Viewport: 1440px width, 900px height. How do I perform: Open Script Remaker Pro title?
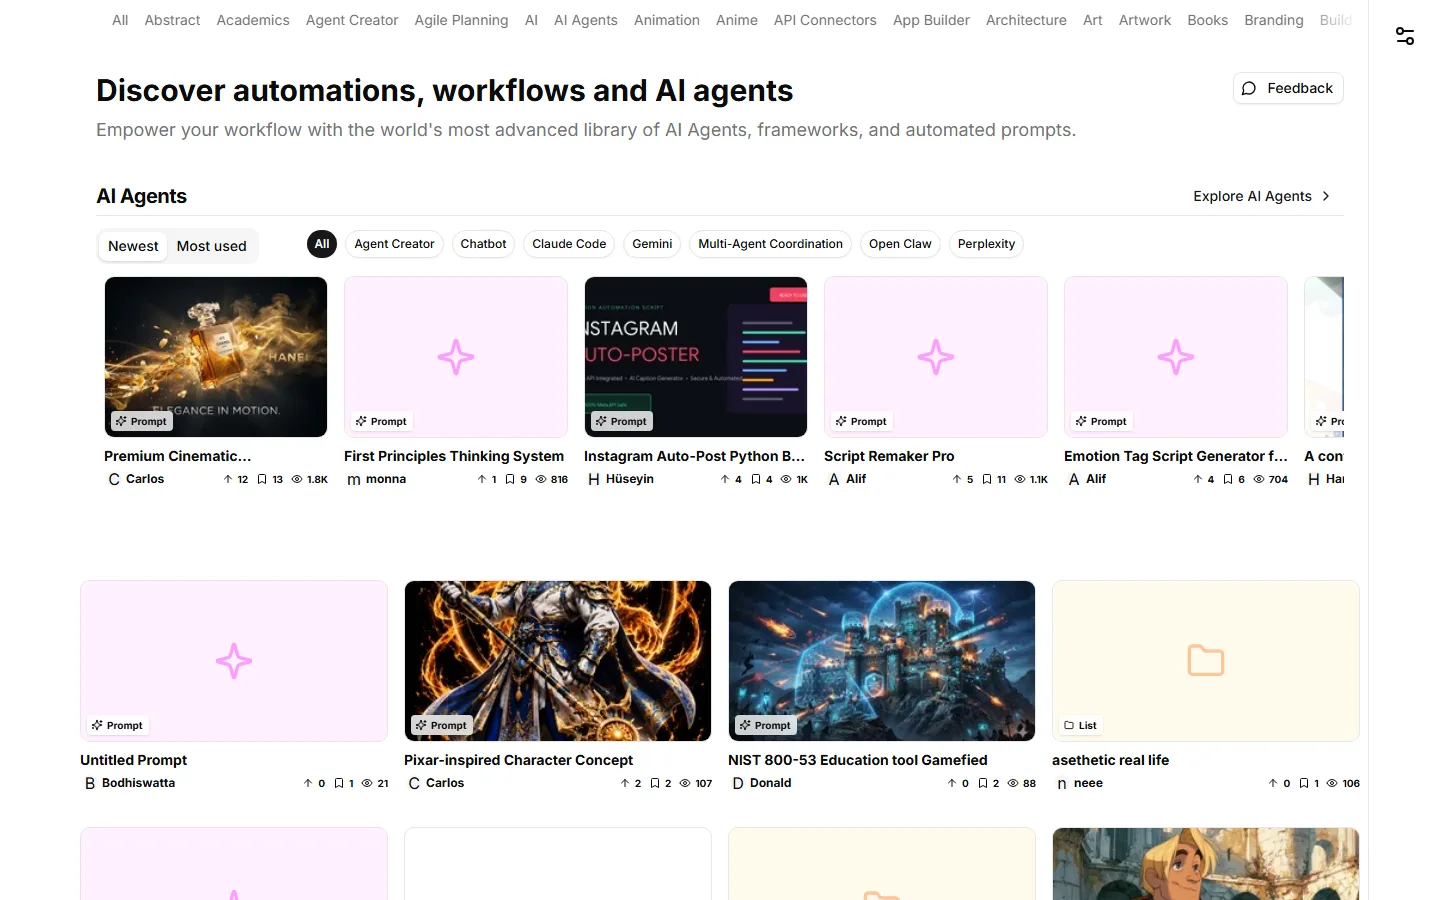889,456
